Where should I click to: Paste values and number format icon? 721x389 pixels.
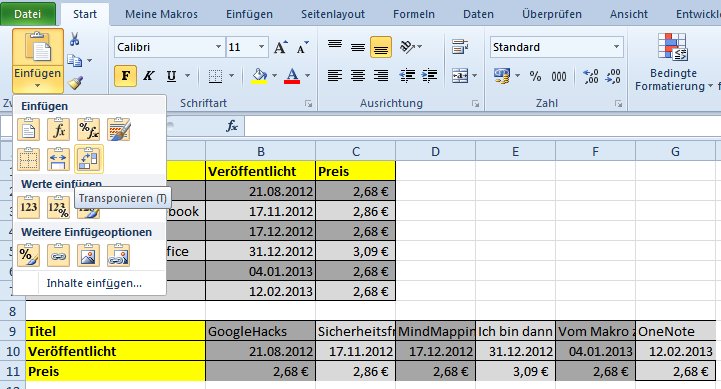click(x=58, y=207)
